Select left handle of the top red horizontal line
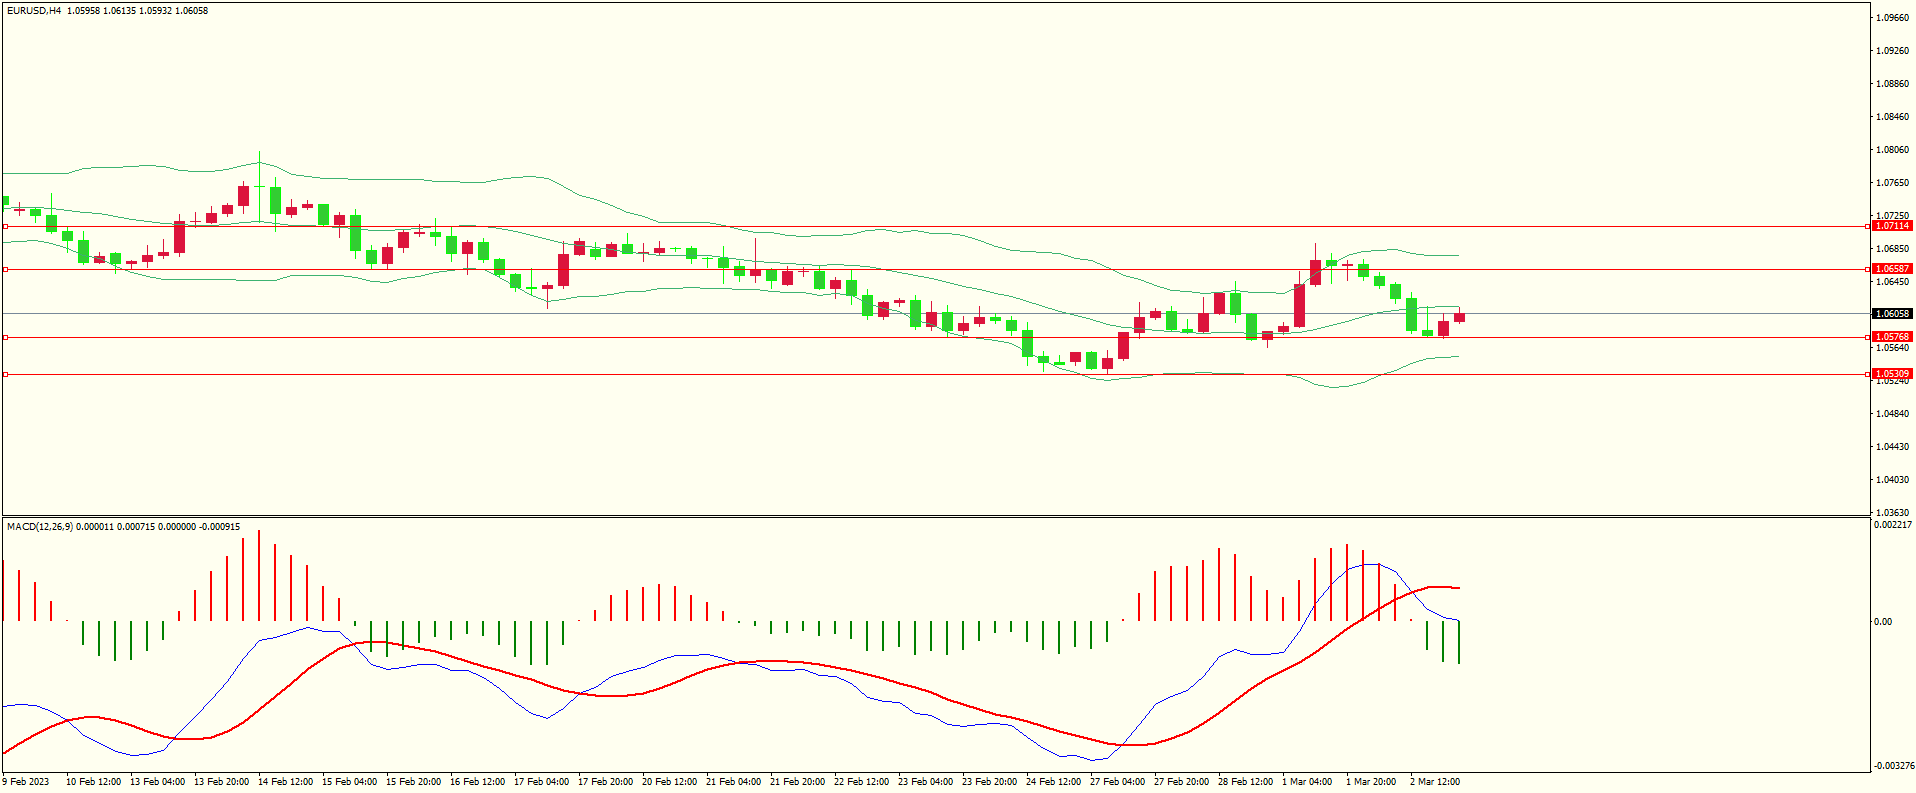This screenshot has width=1916, height=793. click(x=5, y=227)
